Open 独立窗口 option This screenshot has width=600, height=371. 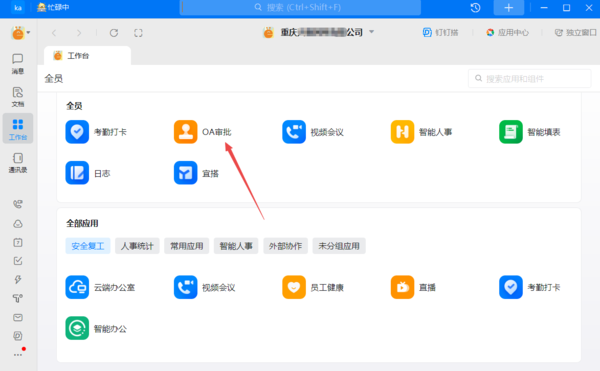[576, 33]
